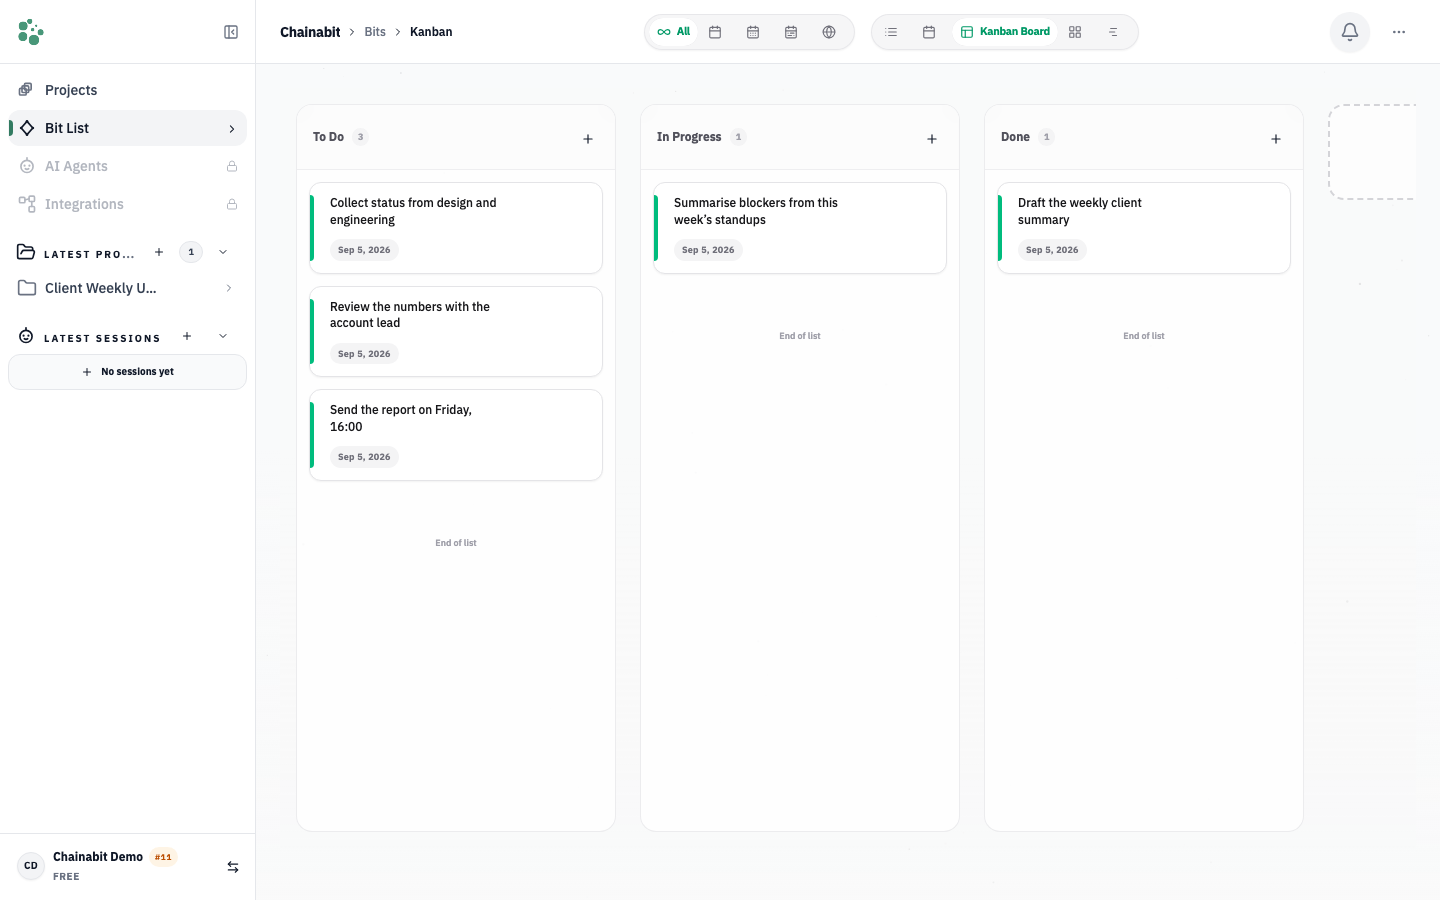Open card 'Summarise blockers from this week's standups'
The image size is (1440, 900).
(800, 228)
